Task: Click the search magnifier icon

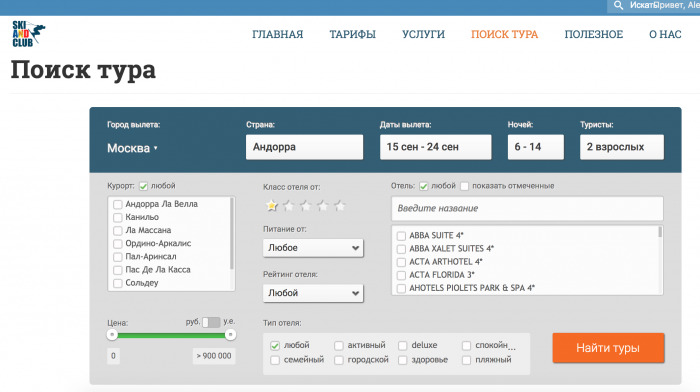Action: (x=618, y=5)
